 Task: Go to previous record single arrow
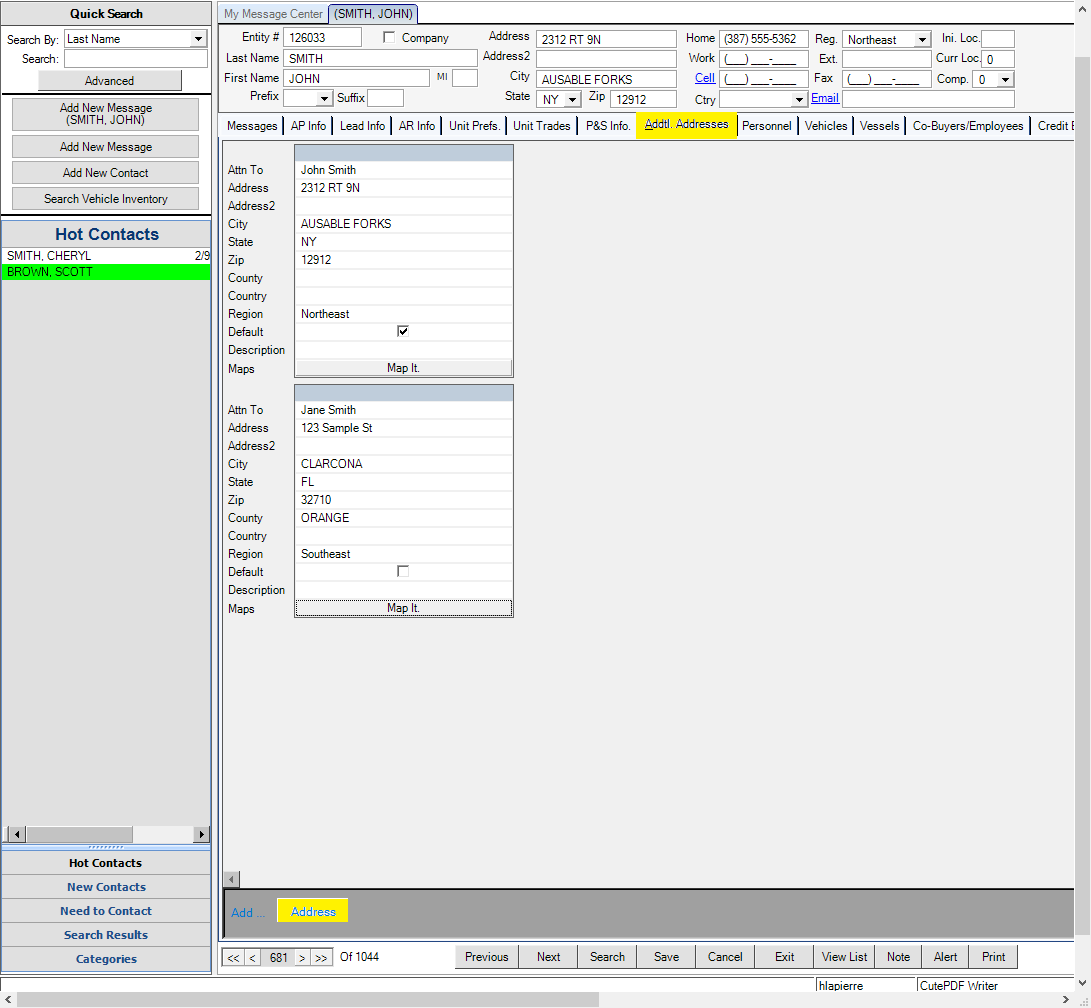click(252, 958)
